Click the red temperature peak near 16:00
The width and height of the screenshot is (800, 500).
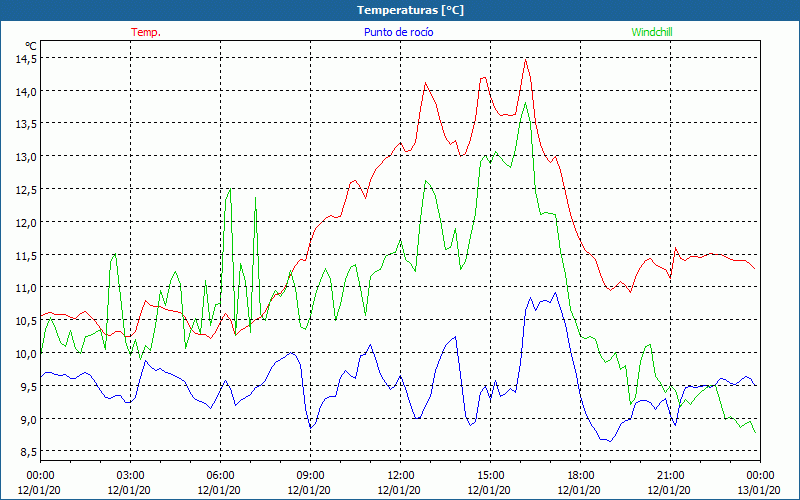[526, 60]
